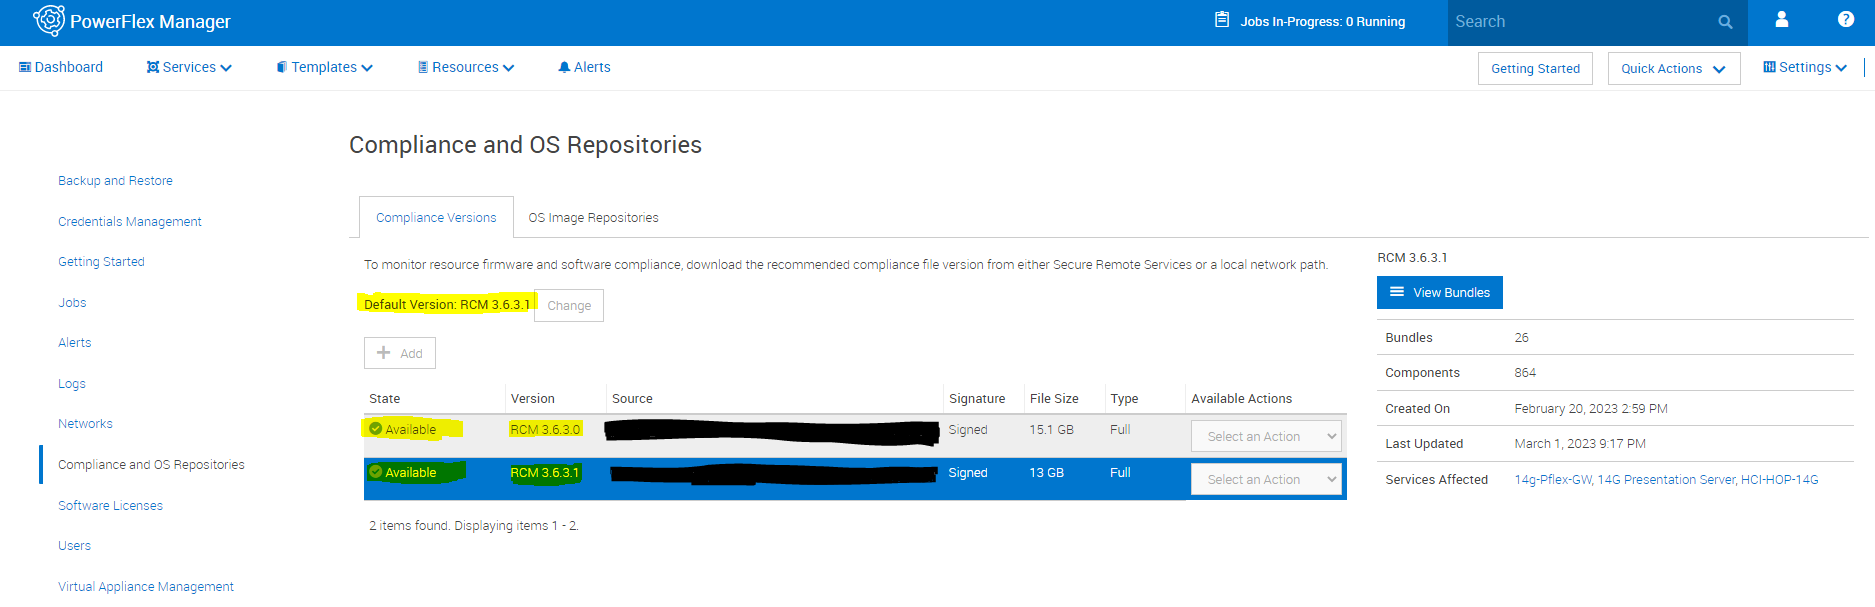Expand the Resources menu chevron
The image size is (1875, 607).
508,68
